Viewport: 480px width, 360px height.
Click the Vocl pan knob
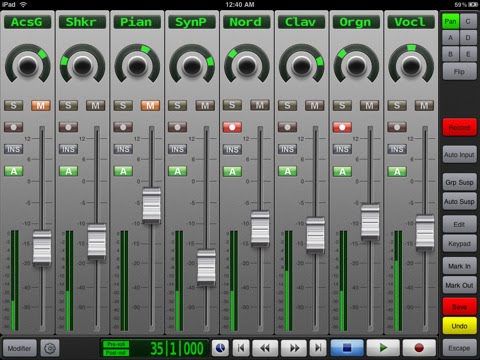pos(411,65)
